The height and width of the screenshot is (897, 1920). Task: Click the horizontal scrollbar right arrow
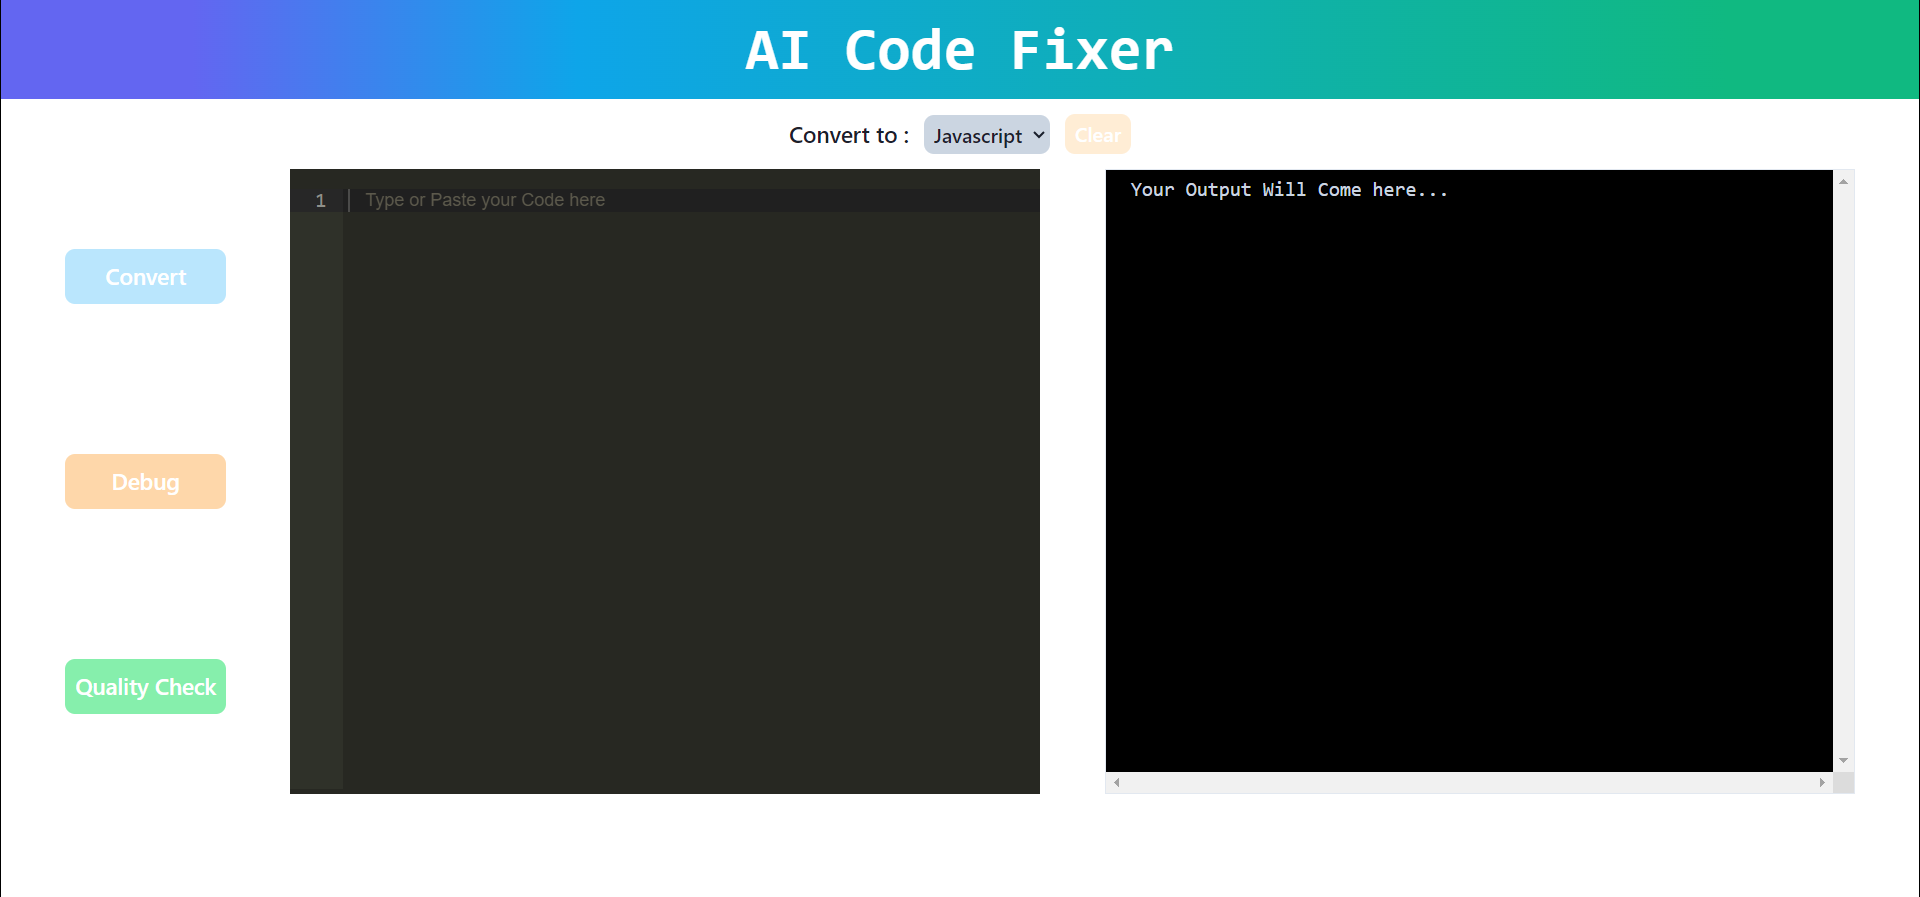(1822, 782)
